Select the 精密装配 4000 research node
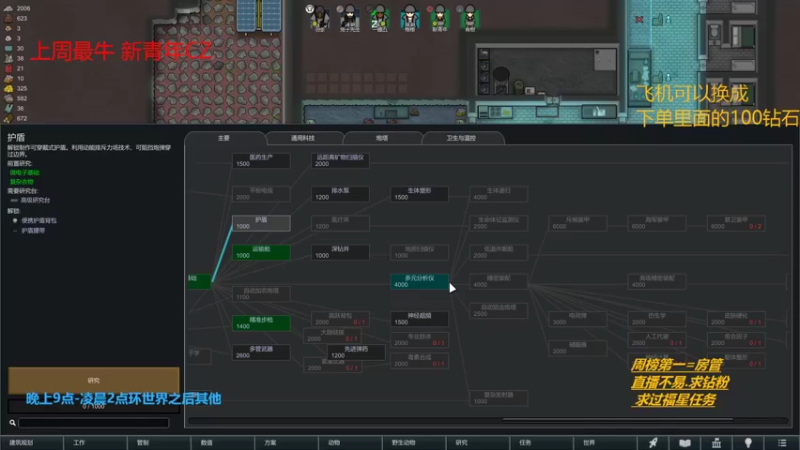The image size is (800, 450). click(498, 281)
